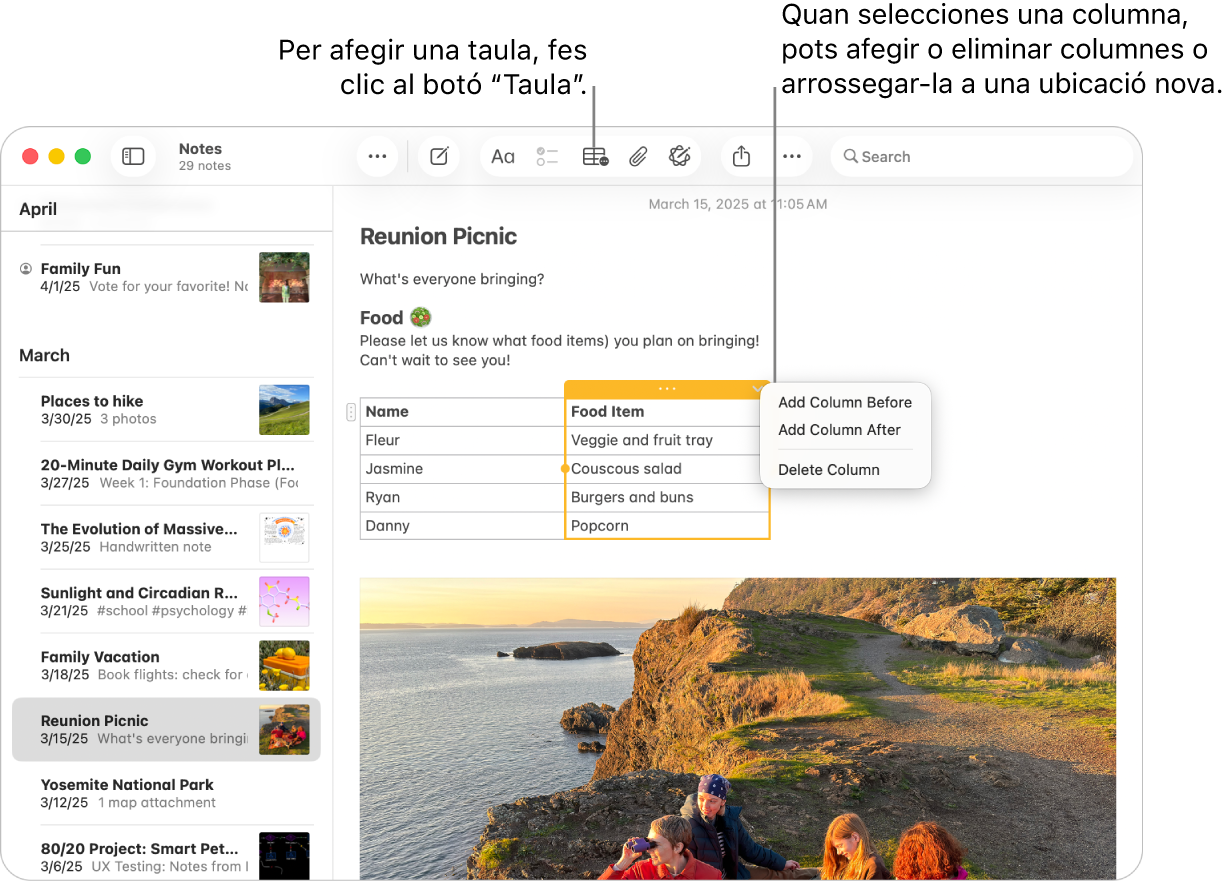The image size is (1224, 883).
Task: Choose Add Column Before from menu
Action: [845, 402]
